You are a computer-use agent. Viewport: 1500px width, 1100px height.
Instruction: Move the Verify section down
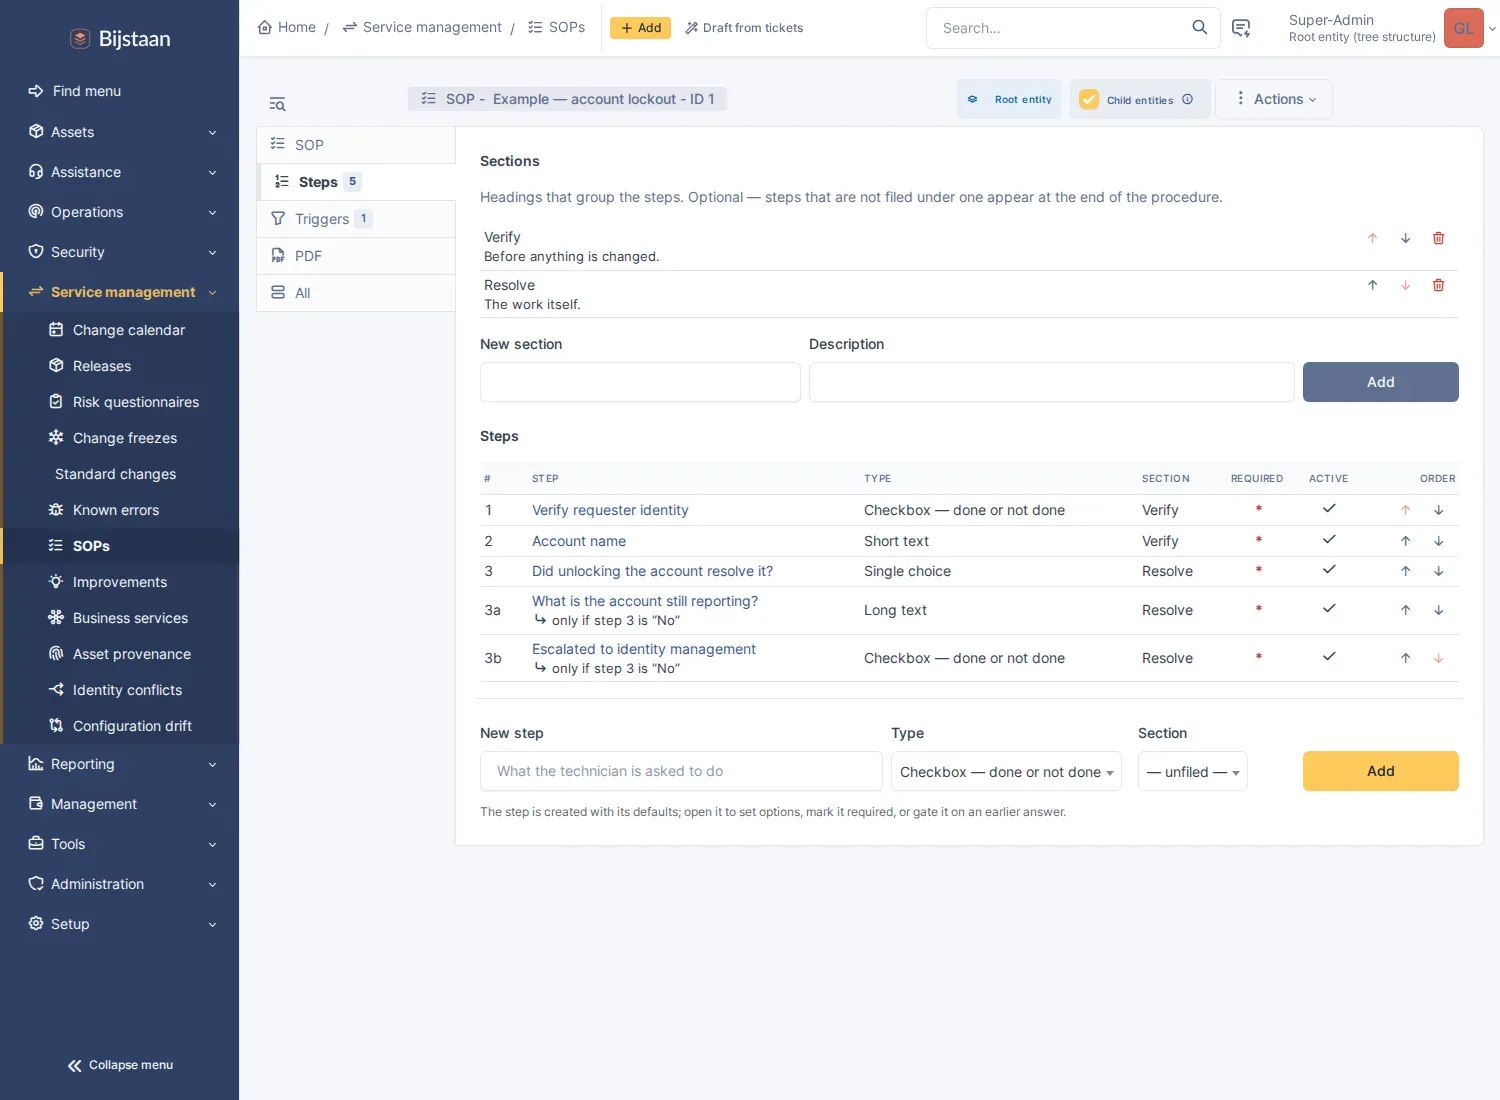pos(1405,238)
